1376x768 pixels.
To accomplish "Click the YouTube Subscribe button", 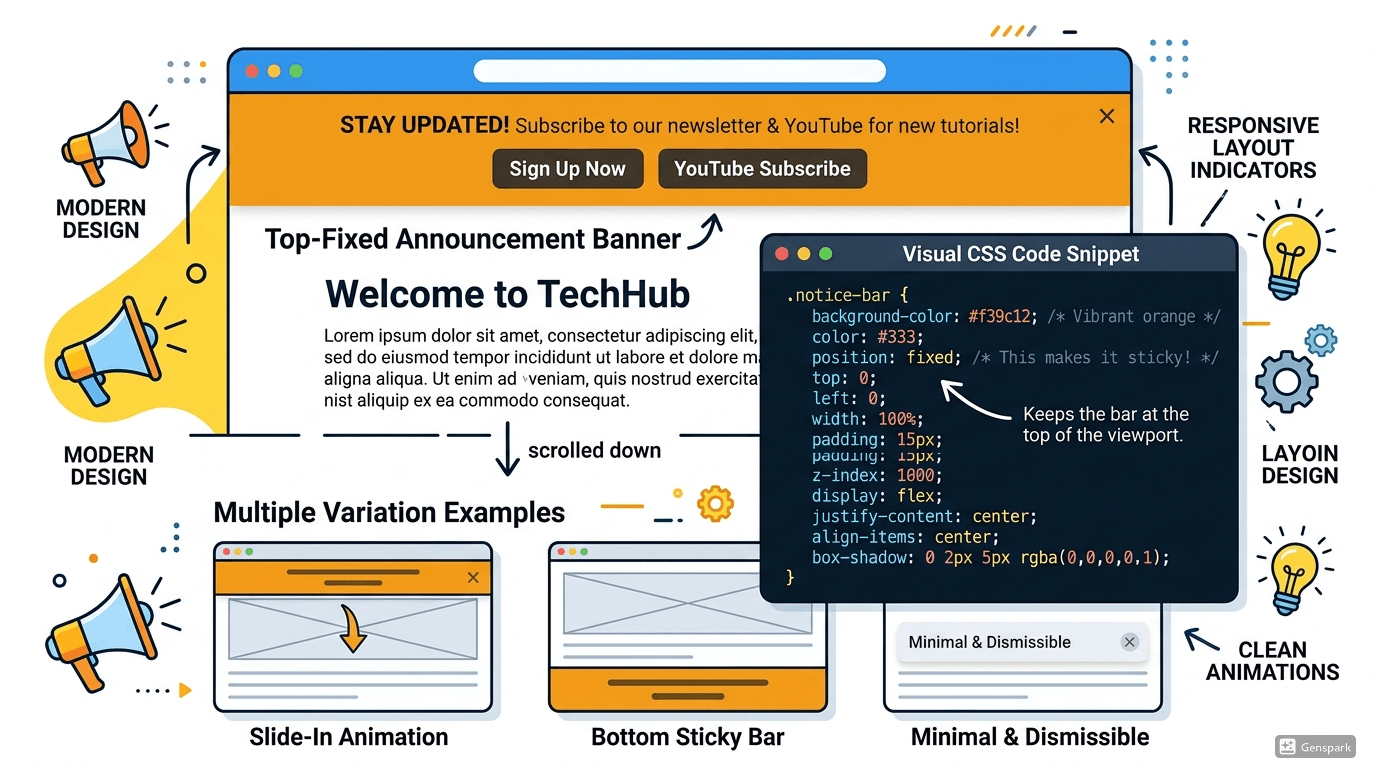I will point(762,169).
